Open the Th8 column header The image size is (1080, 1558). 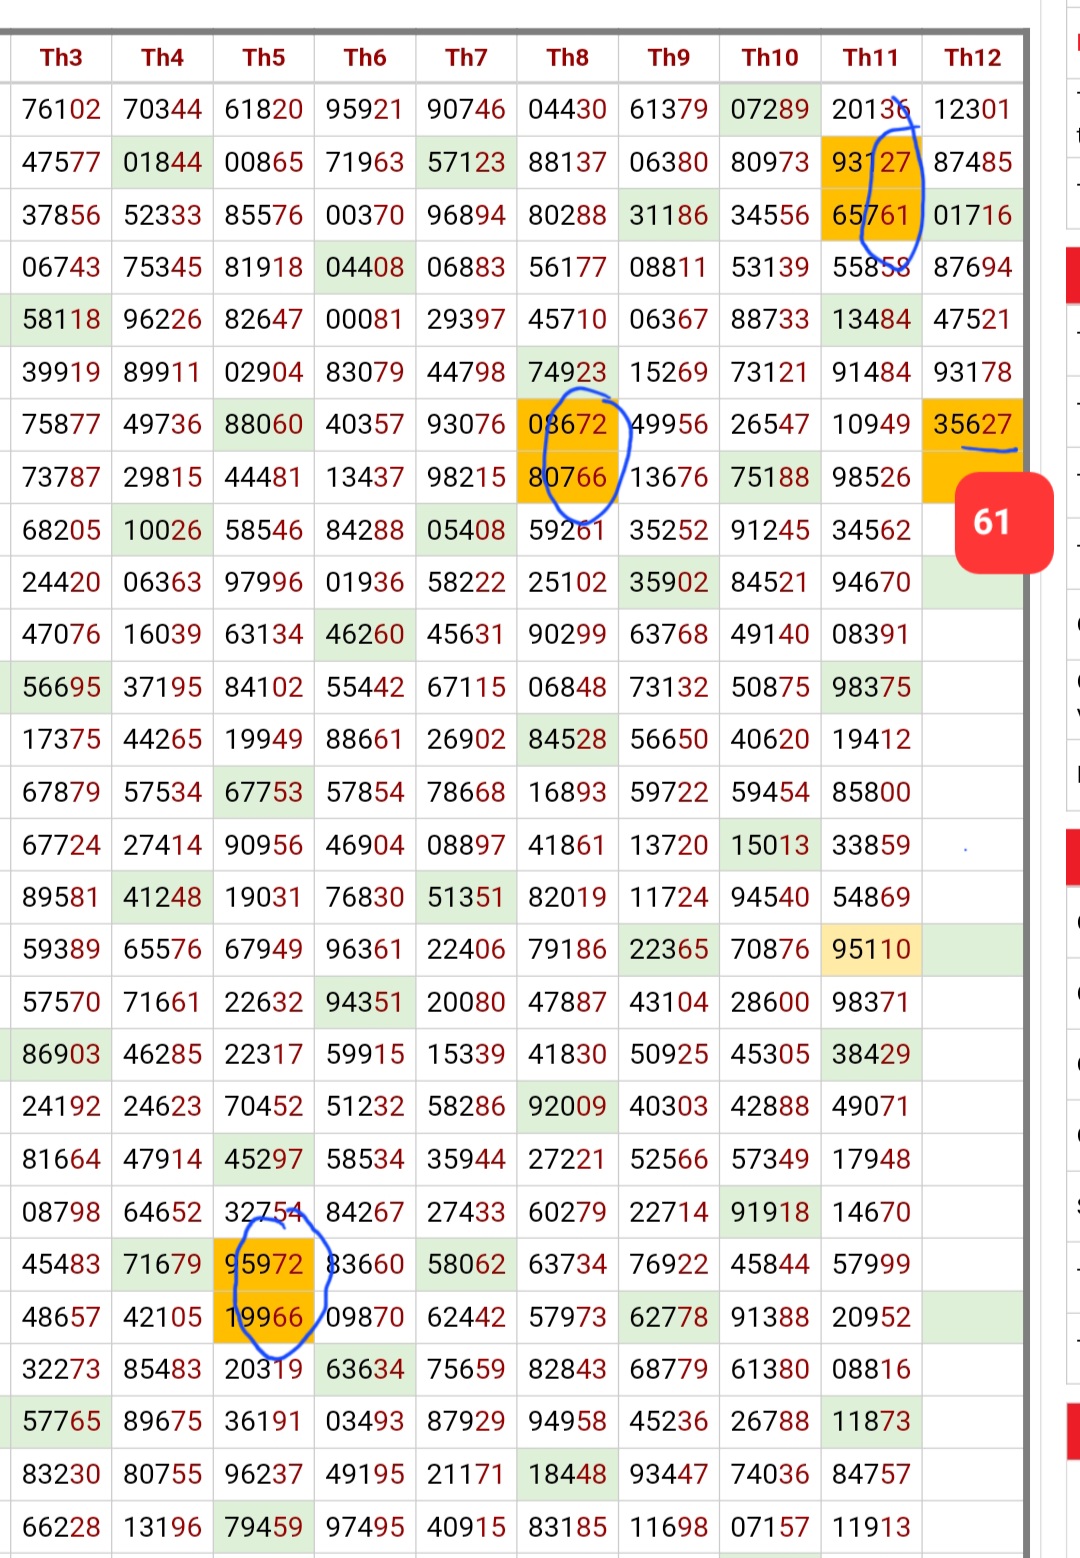(567, 57)
